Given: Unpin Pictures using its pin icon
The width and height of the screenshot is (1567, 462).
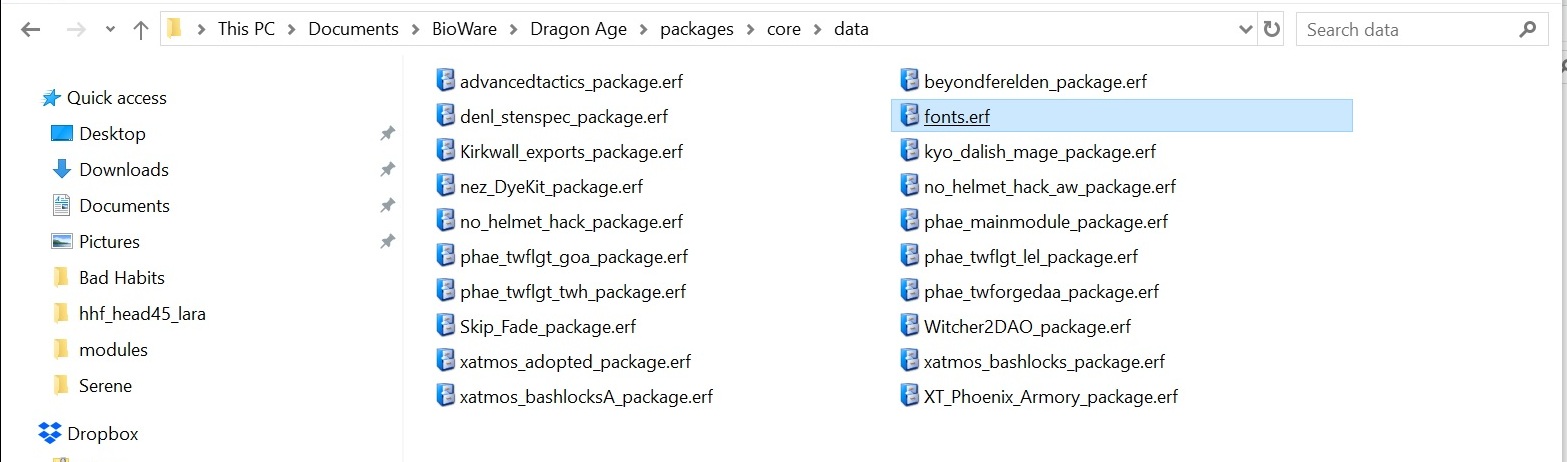Looking at the screenshot, I should (387, 242).
